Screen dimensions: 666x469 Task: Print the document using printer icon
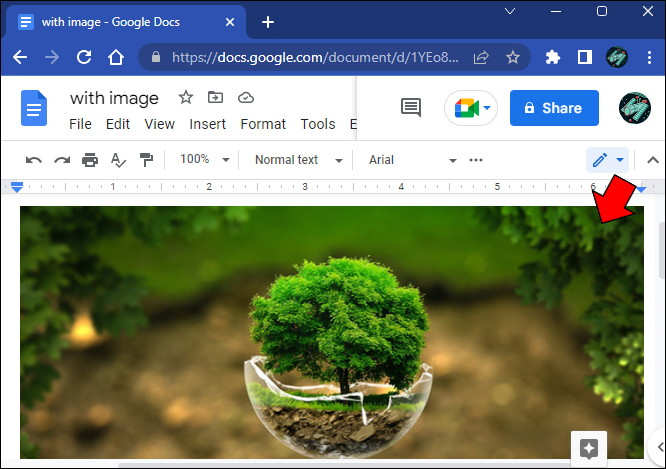pyautogui.click(x=90, y=160)
